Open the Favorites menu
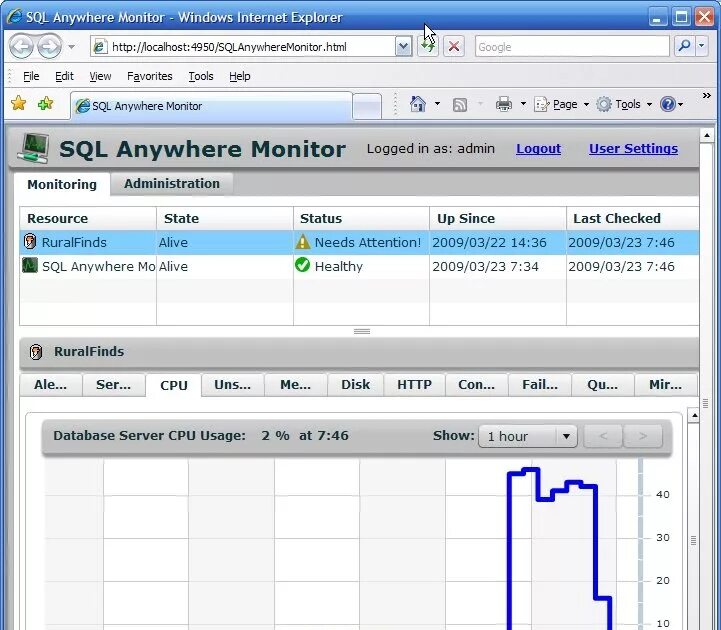This screenshot has width=721, height=630. [x=149, y=76]
